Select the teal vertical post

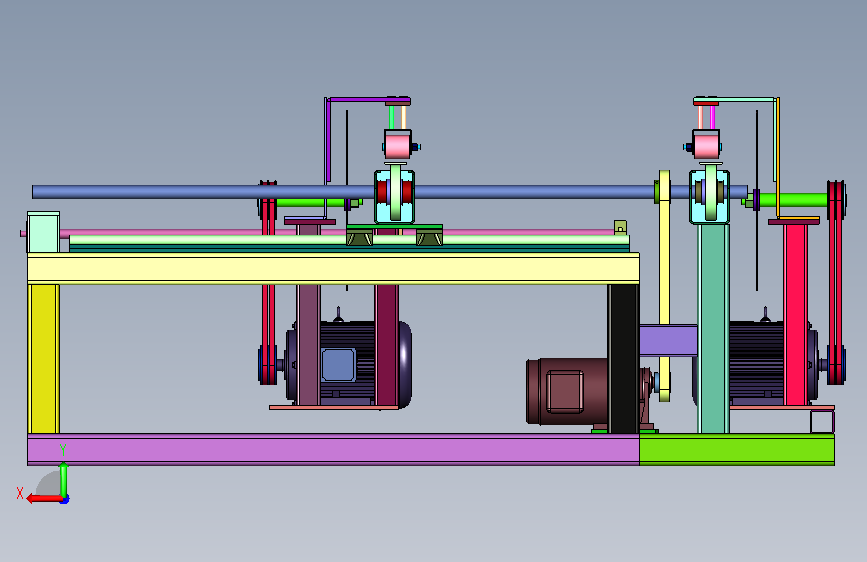point(713,329)
